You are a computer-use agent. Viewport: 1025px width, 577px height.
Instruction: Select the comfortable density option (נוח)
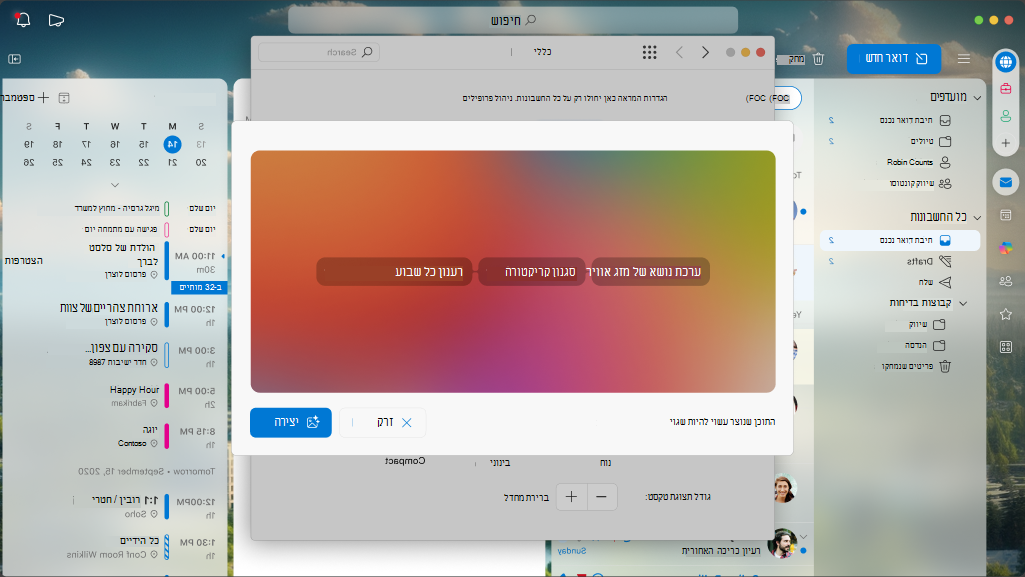605,463
